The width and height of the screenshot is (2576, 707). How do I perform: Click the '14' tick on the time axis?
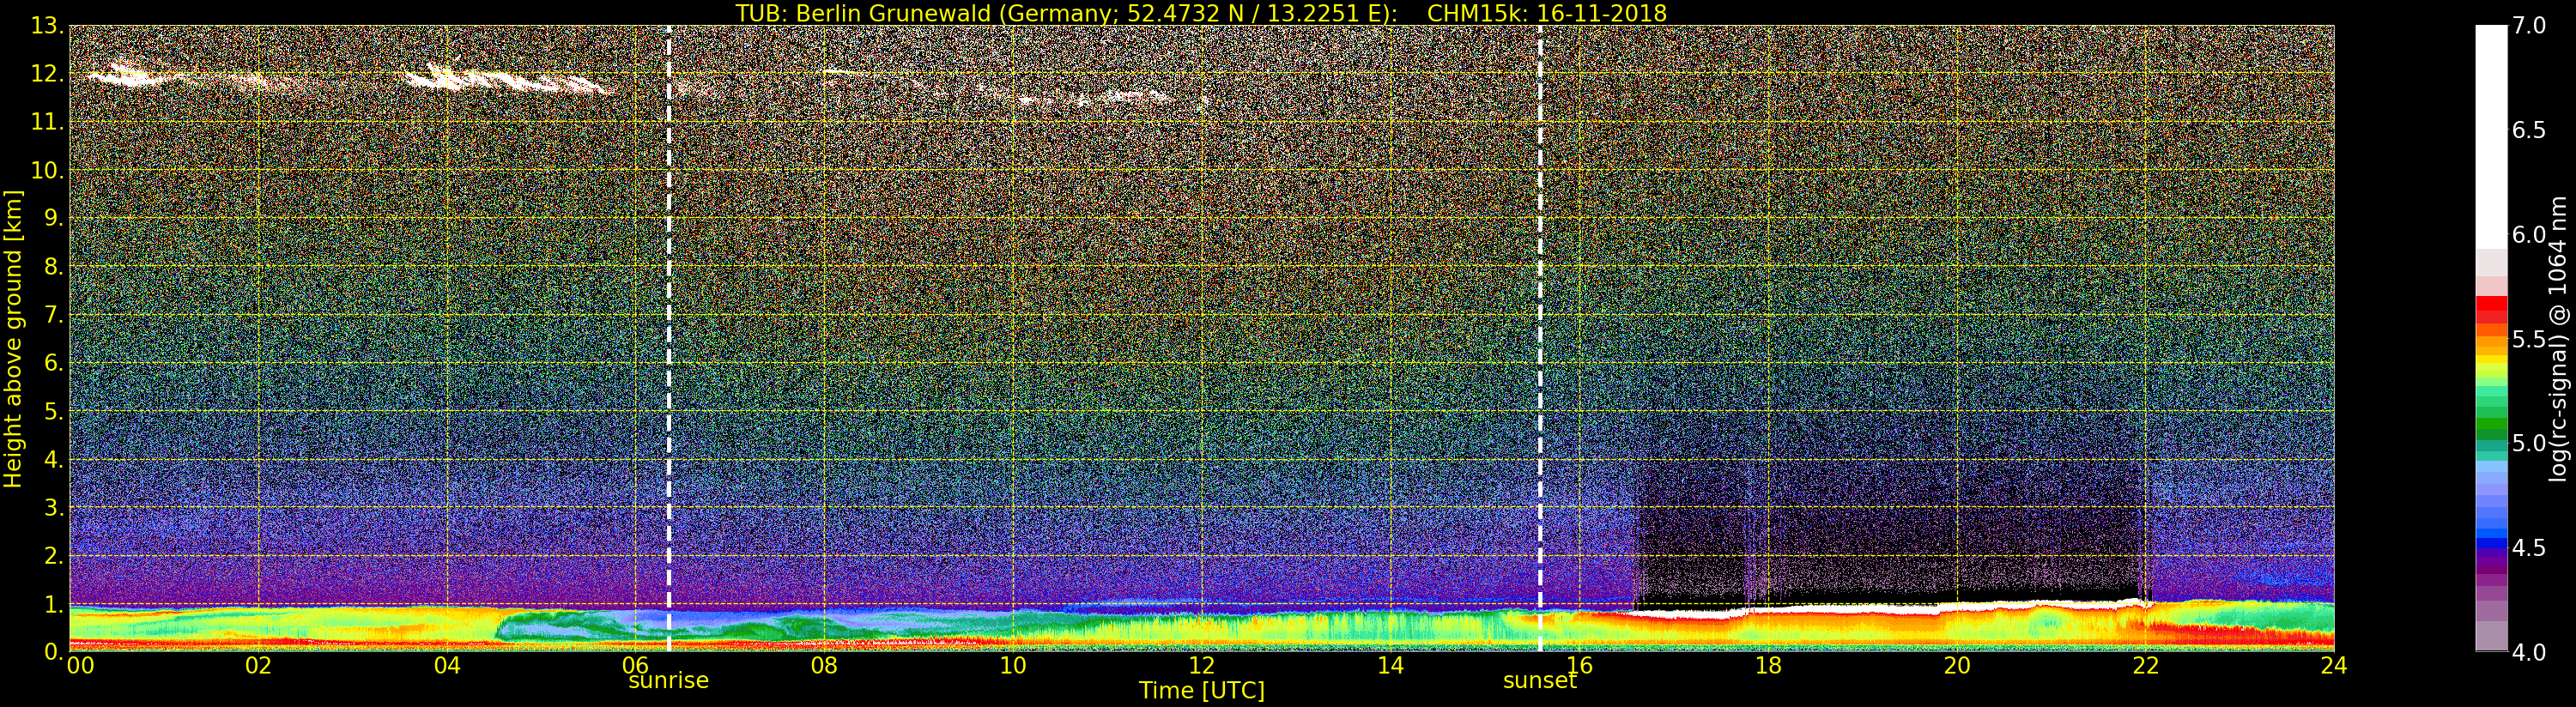[x=1391, y=665]
